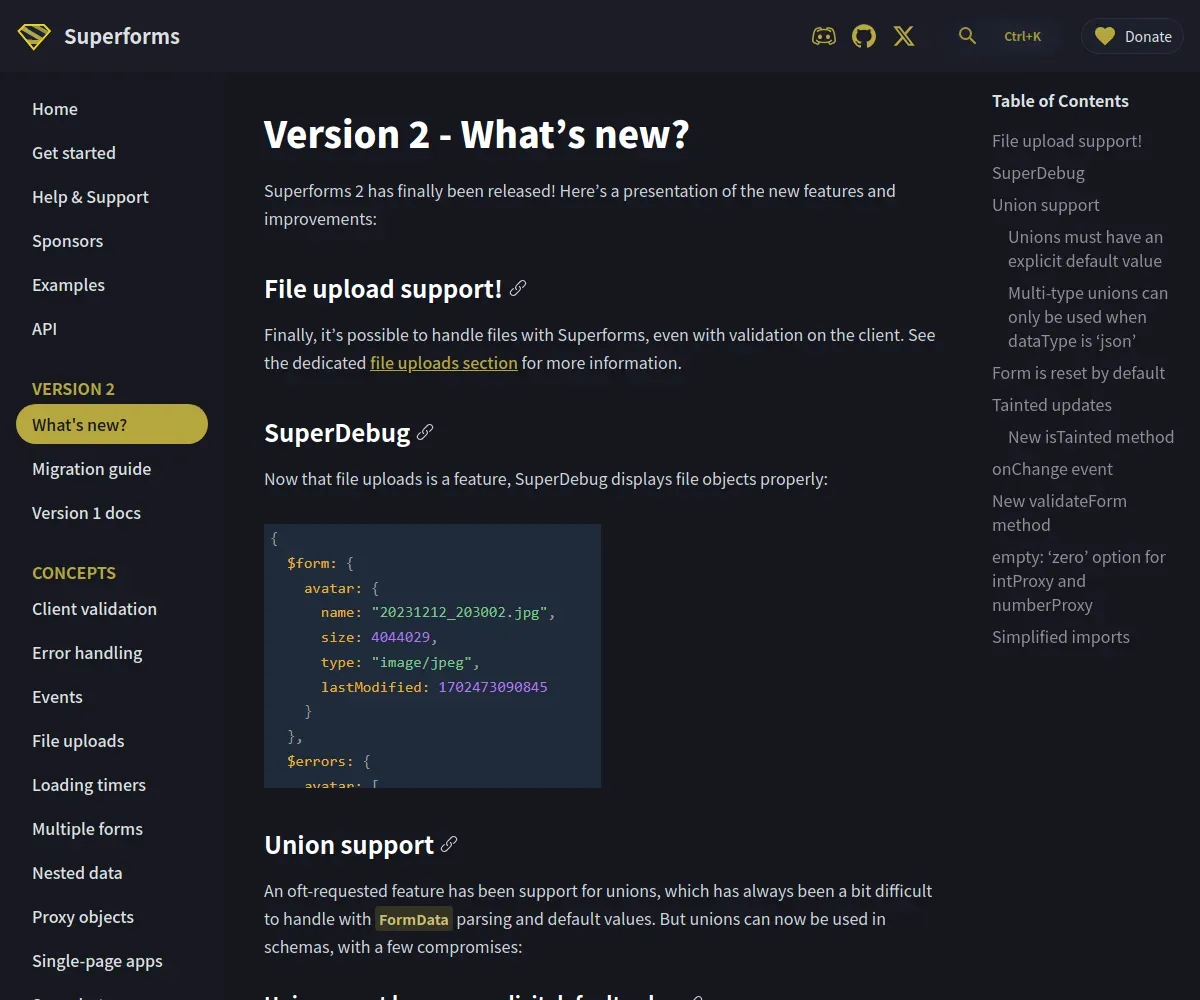Jump to Tainted updates section
Viewport: 1200px width, 1000px height.
[x=1052, y=405]
